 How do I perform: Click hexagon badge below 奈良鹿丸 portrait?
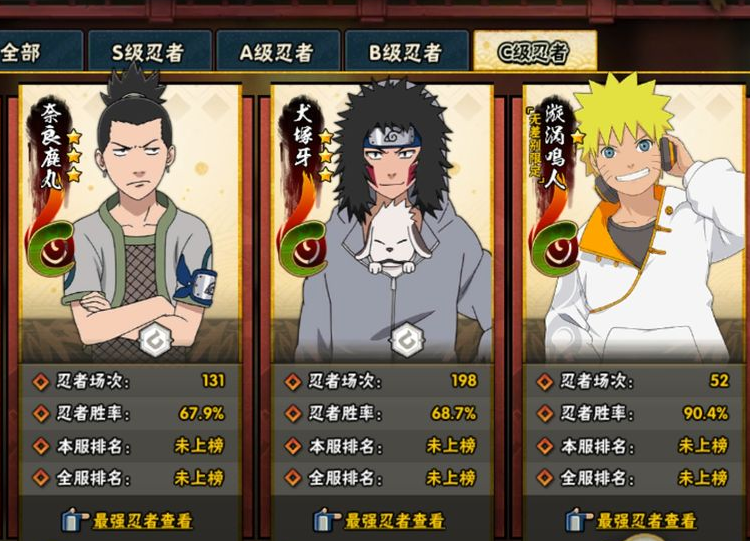point(155,341)
